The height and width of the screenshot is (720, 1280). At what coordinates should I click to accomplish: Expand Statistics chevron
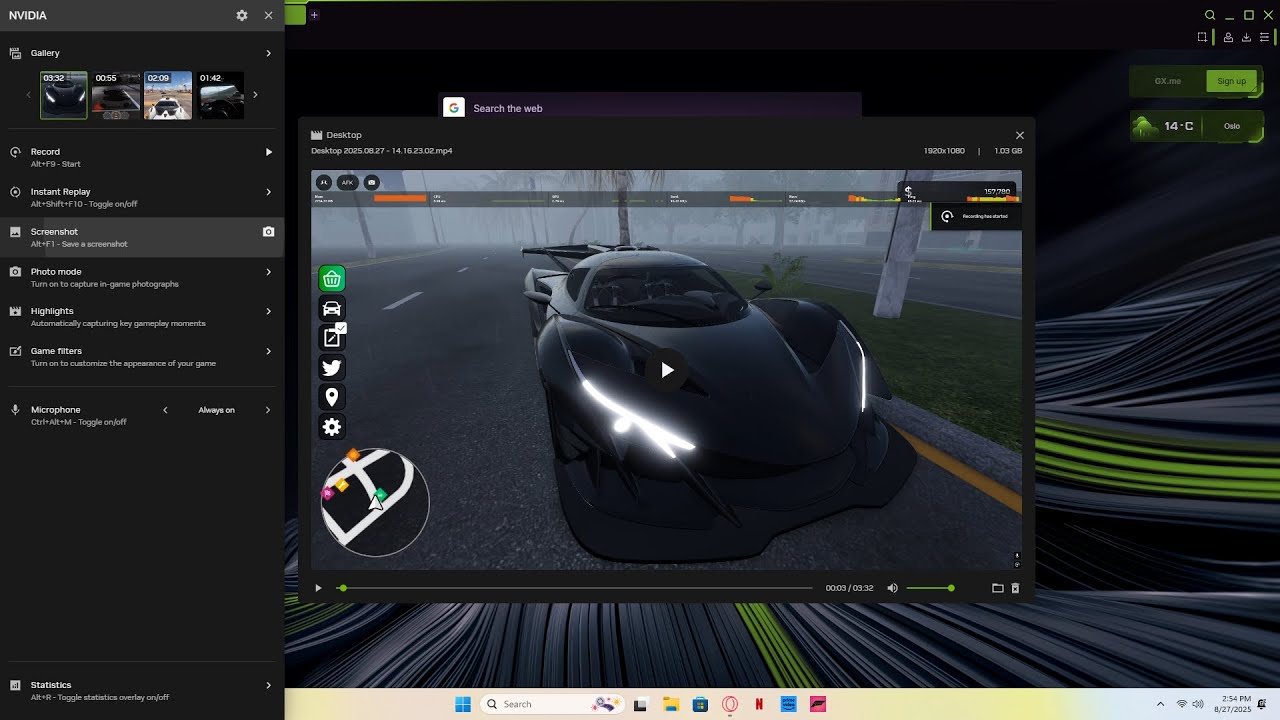pos(268,685)
